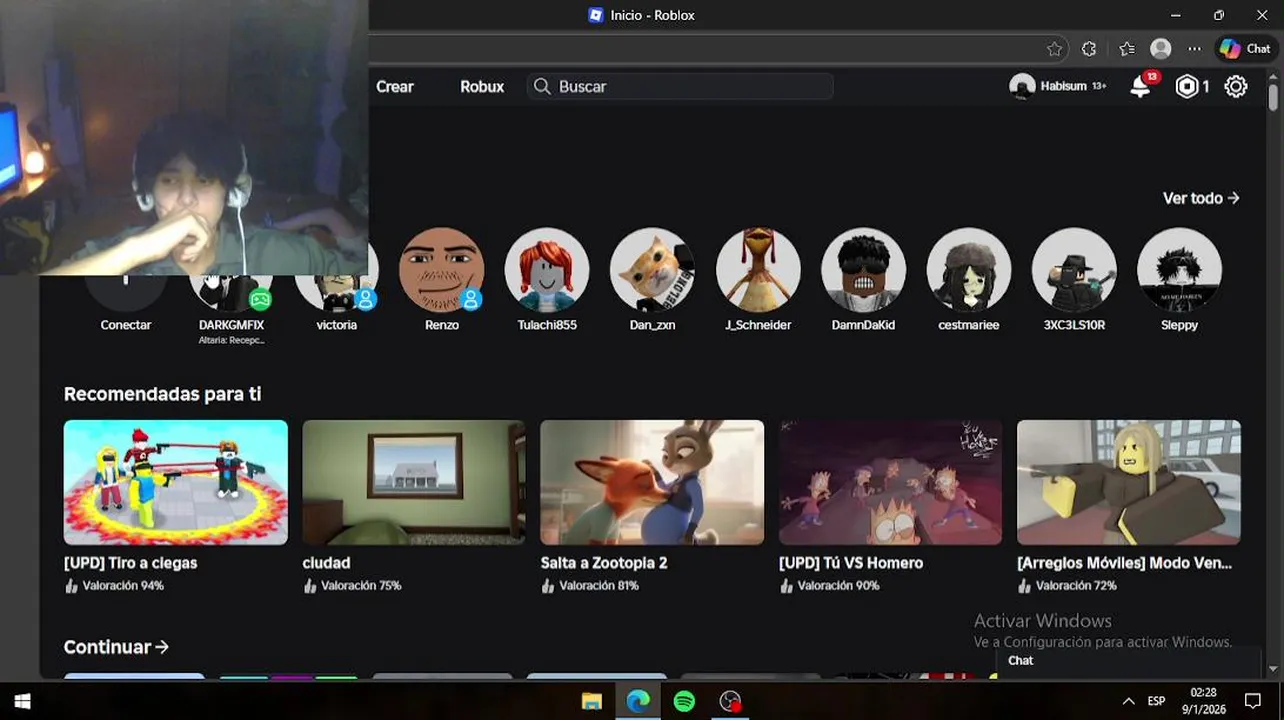1284x720 pixels.
Task: Add this page to favorites star
Action: pyautogui.click(x=1054, y=49)
